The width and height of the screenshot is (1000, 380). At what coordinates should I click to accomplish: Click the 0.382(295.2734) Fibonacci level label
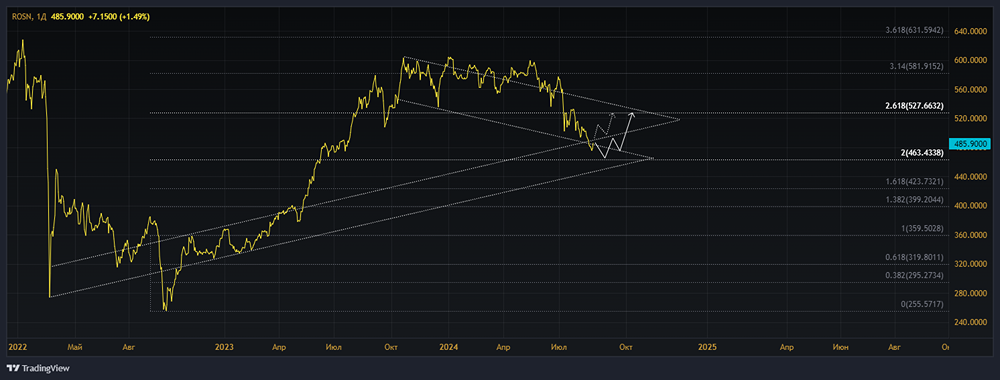pyautogui.click(x=915, y=275)
